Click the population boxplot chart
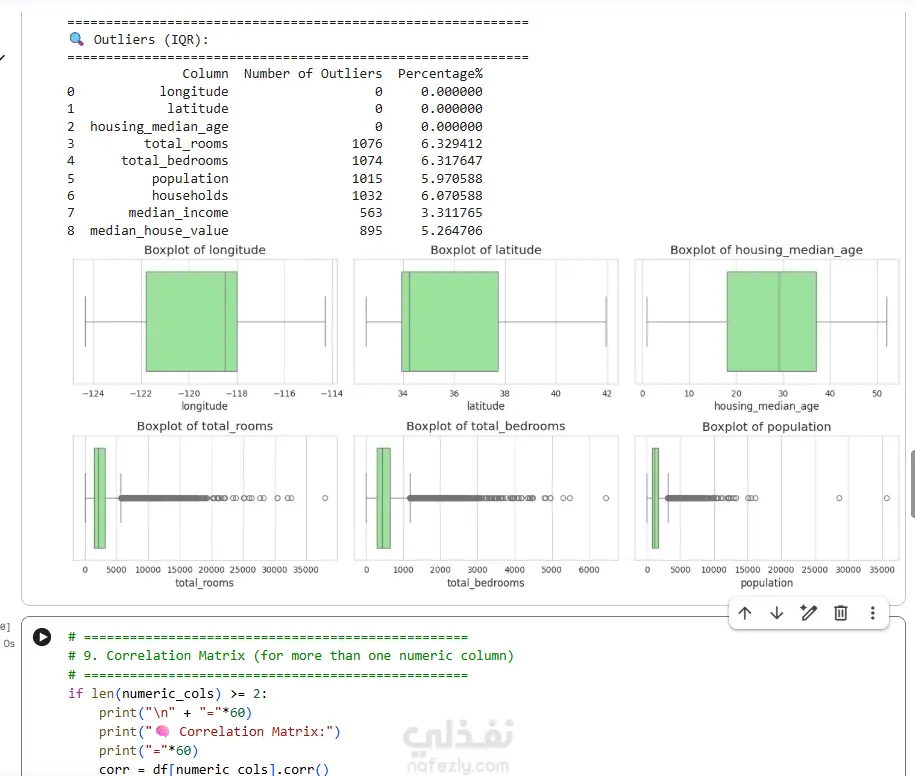This screenshot has width=915, height=776. tap(767, 498)
